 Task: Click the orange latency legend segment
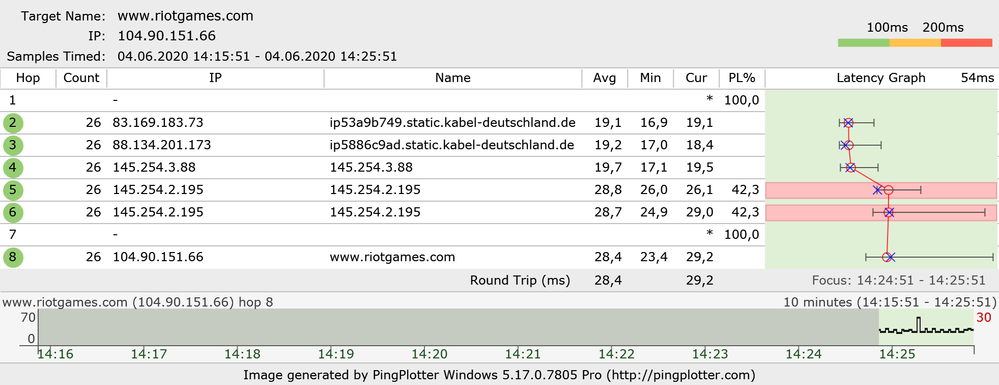[915, 43]
